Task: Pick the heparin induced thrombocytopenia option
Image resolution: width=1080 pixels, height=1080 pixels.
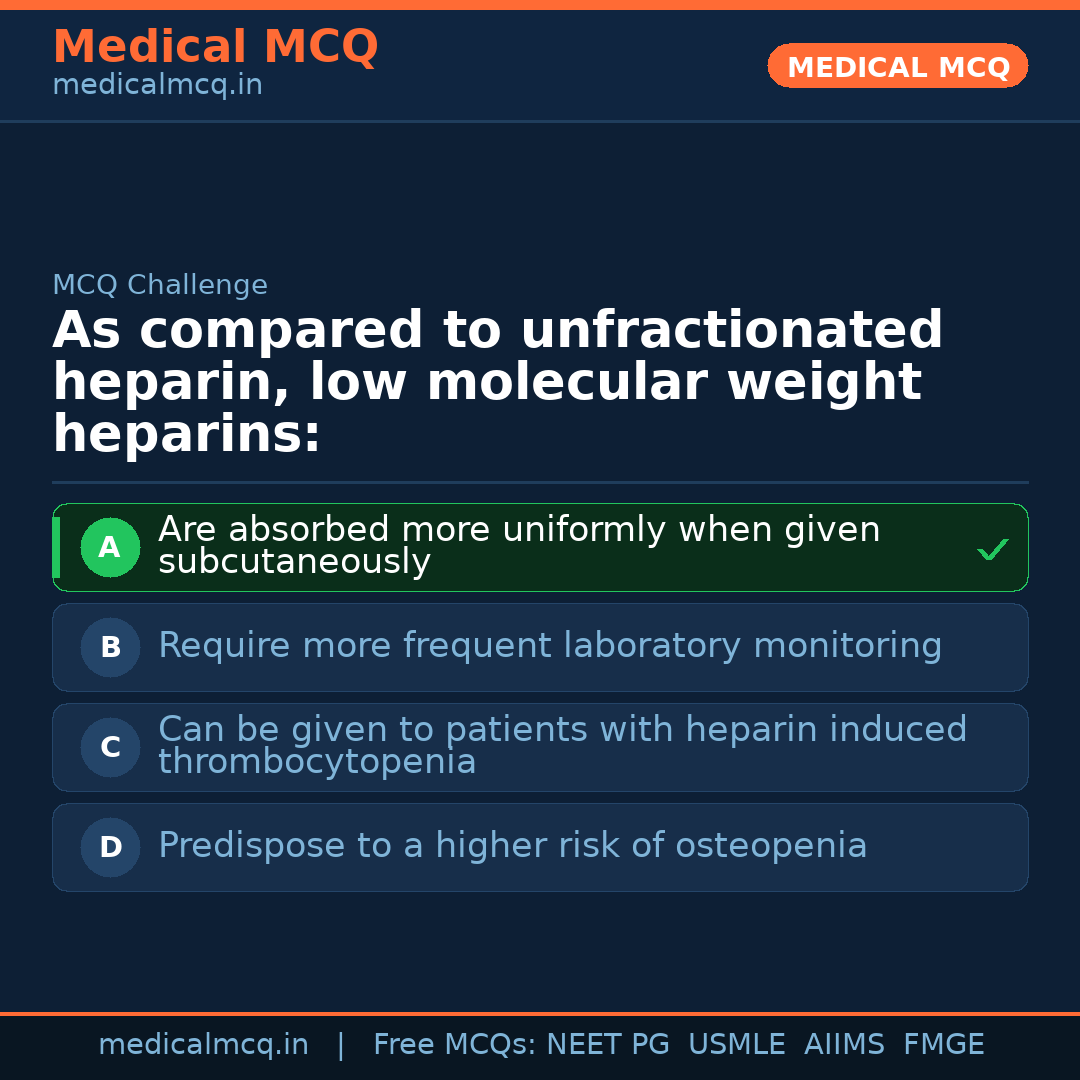Action: click(x=562, y=746)
